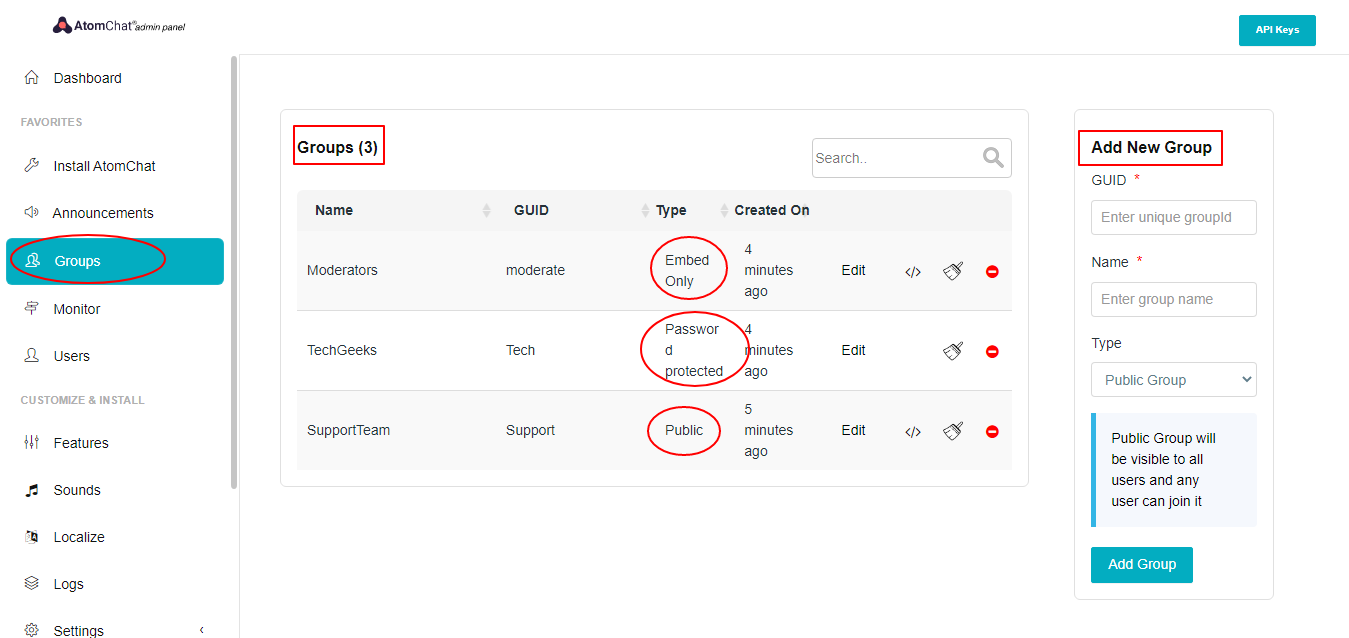
Task: Click the 'Tech' GUID cell
Action: [520, 350]
